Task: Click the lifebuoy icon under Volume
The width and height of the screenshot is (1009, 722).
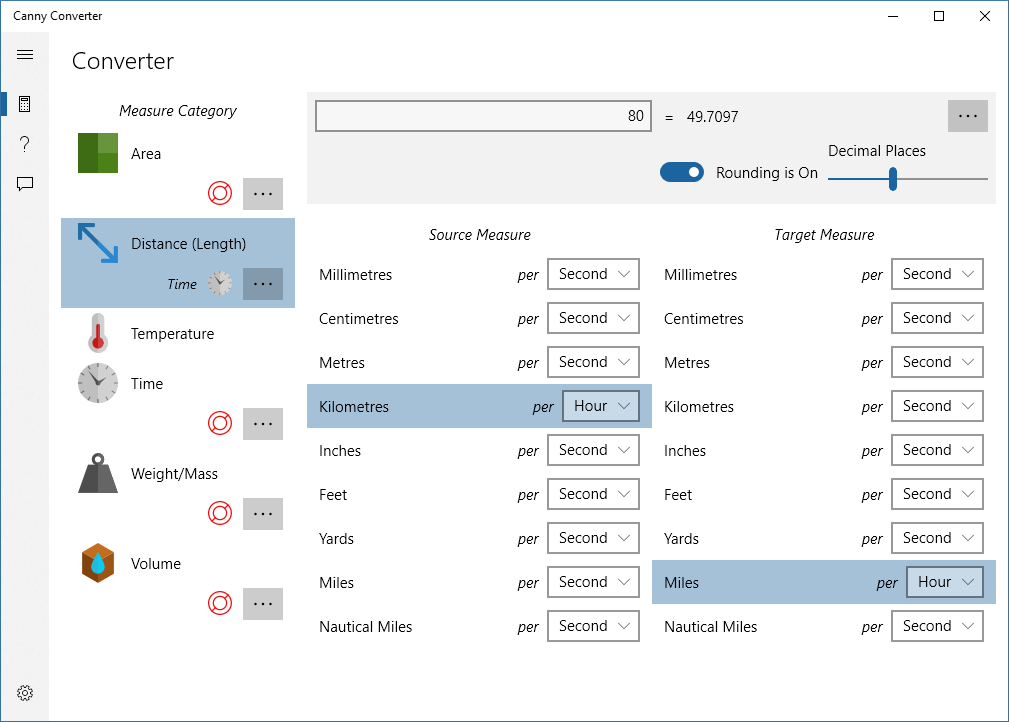Action: click(x=220, y=603)
